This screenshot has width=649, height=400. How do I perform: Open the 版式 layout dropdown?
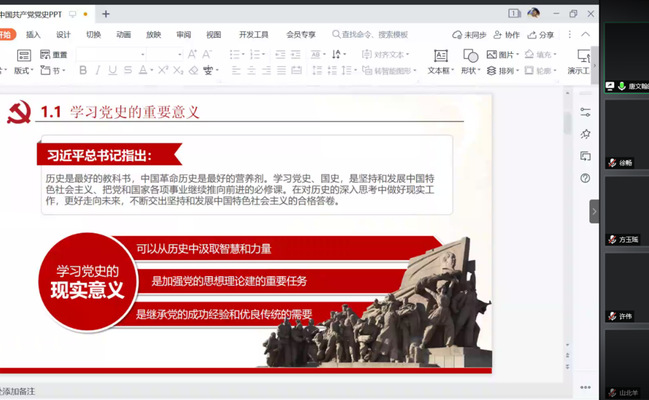(23, 71)
